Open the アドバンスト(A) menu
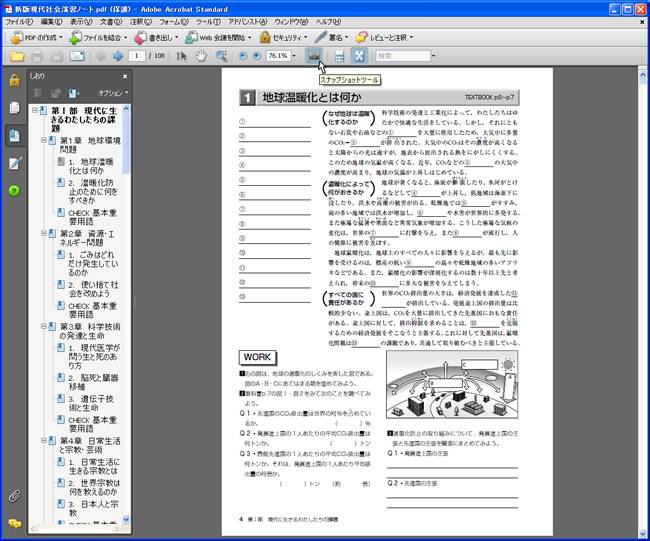650x541 pixels. point(248,22)
